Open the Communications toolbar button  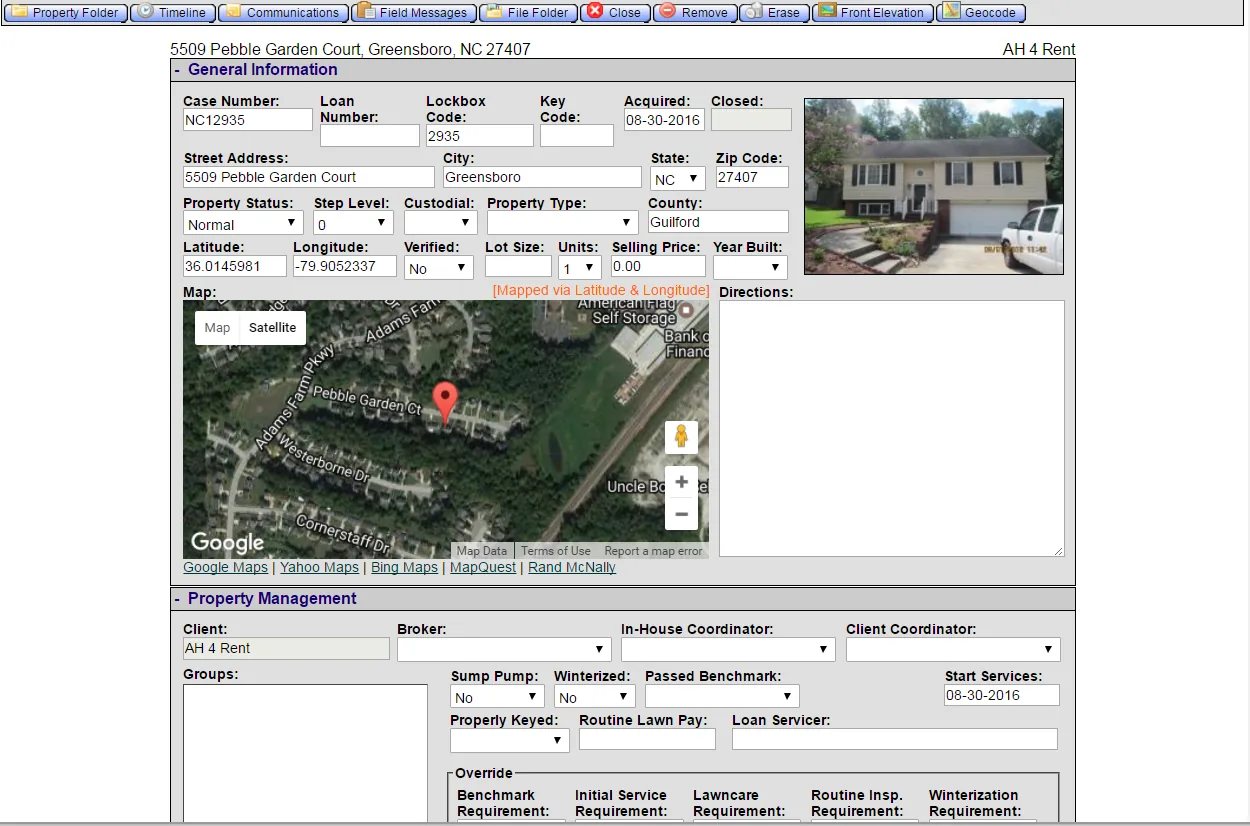click(x=284, y=13)
